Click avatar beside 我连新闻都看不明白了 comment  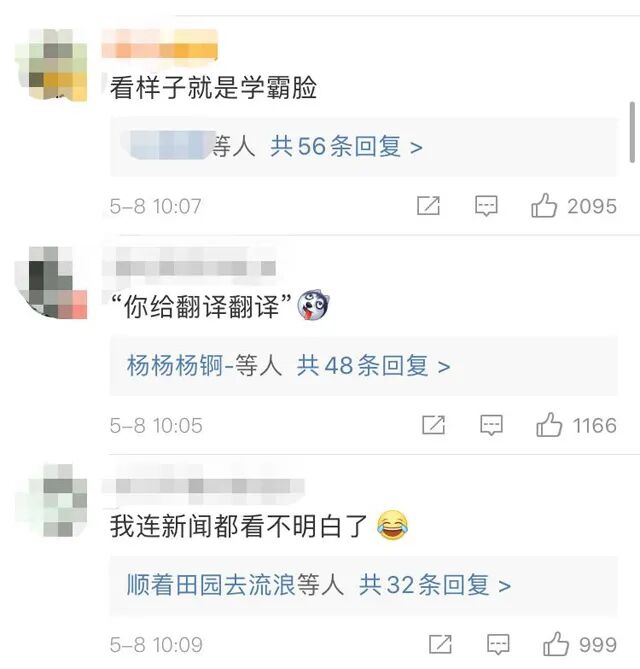click(x=51, y=500)
